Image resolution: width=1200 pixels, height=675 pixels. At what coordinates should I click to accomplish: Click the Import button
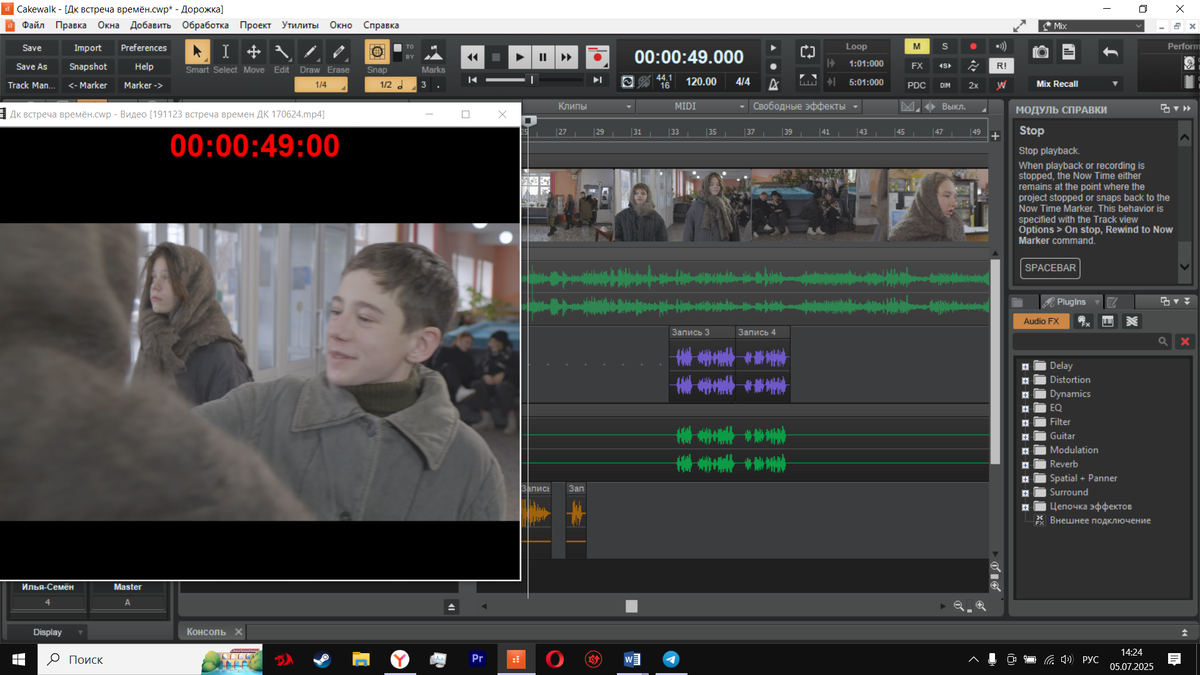coord(88,48)
